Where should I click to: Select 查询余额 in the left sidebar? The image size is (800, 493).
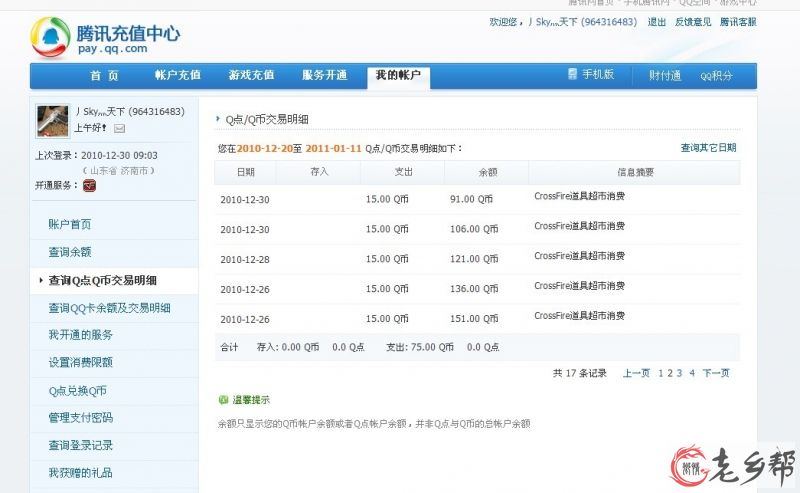pos(70,252)
